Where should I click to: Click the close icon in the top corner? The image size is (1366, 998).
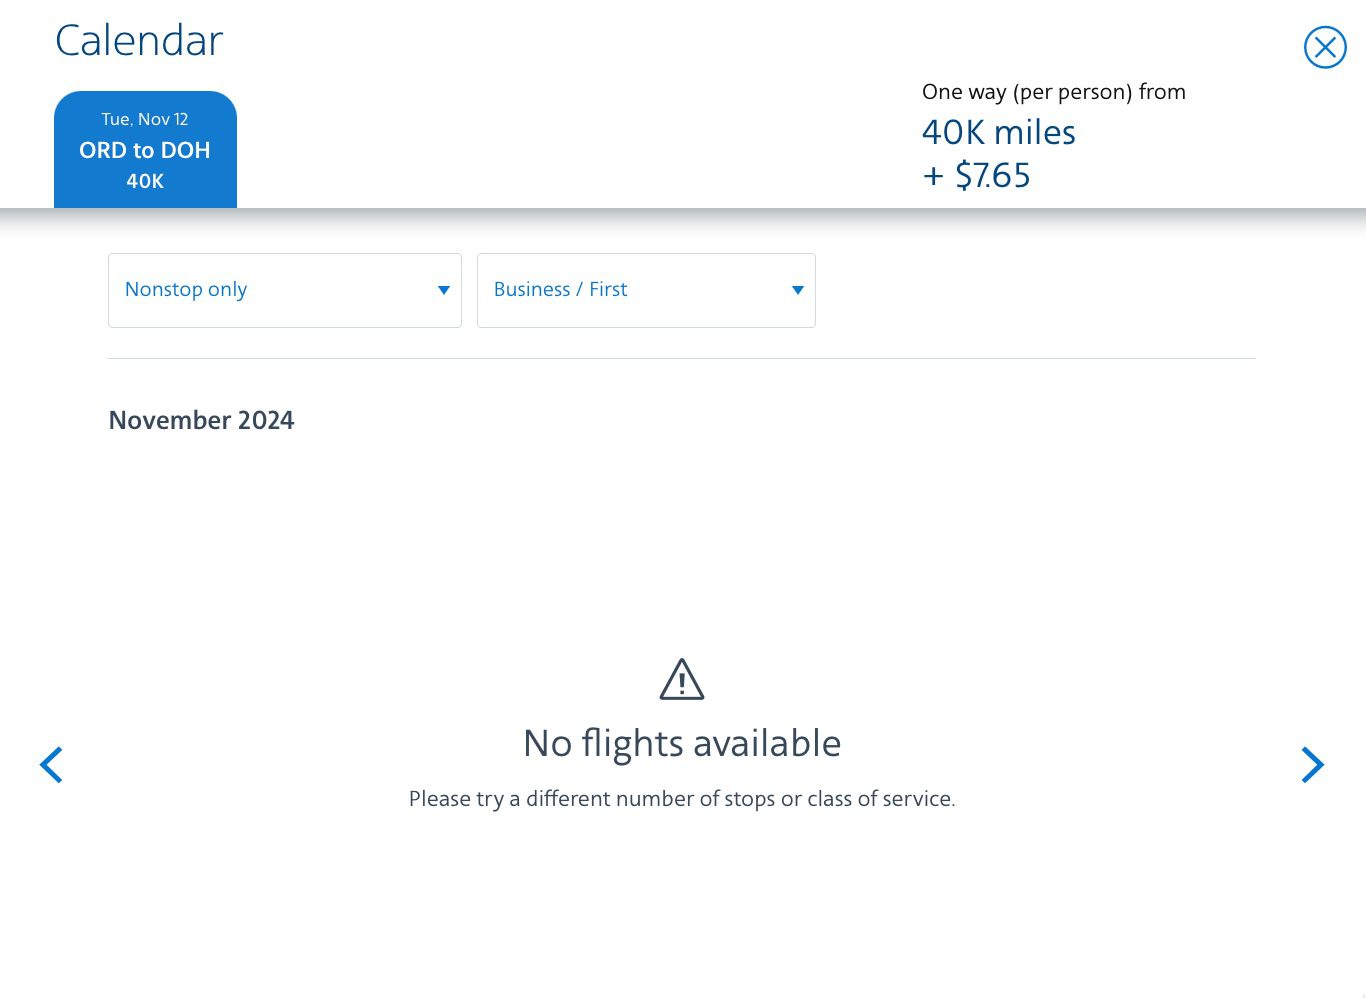1325,47
